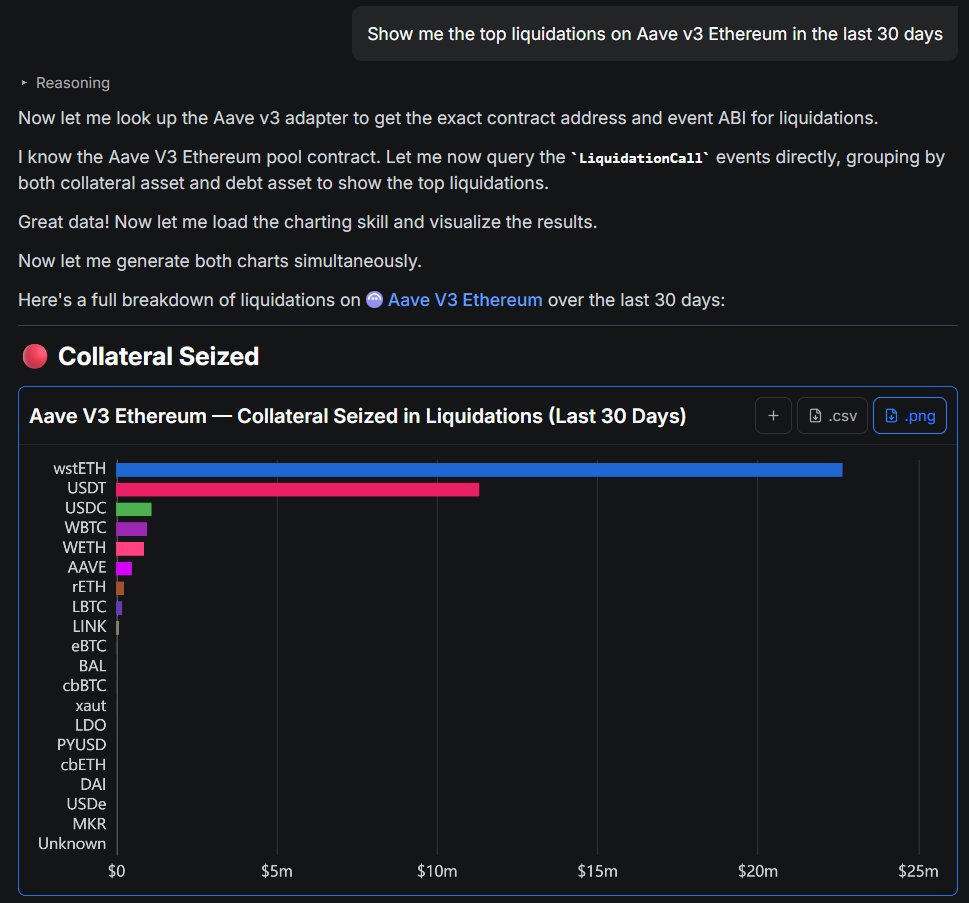Viewport: 969px width, 903px height.
Task: Click the $25m axis tick label
Action: pos(918,871)
